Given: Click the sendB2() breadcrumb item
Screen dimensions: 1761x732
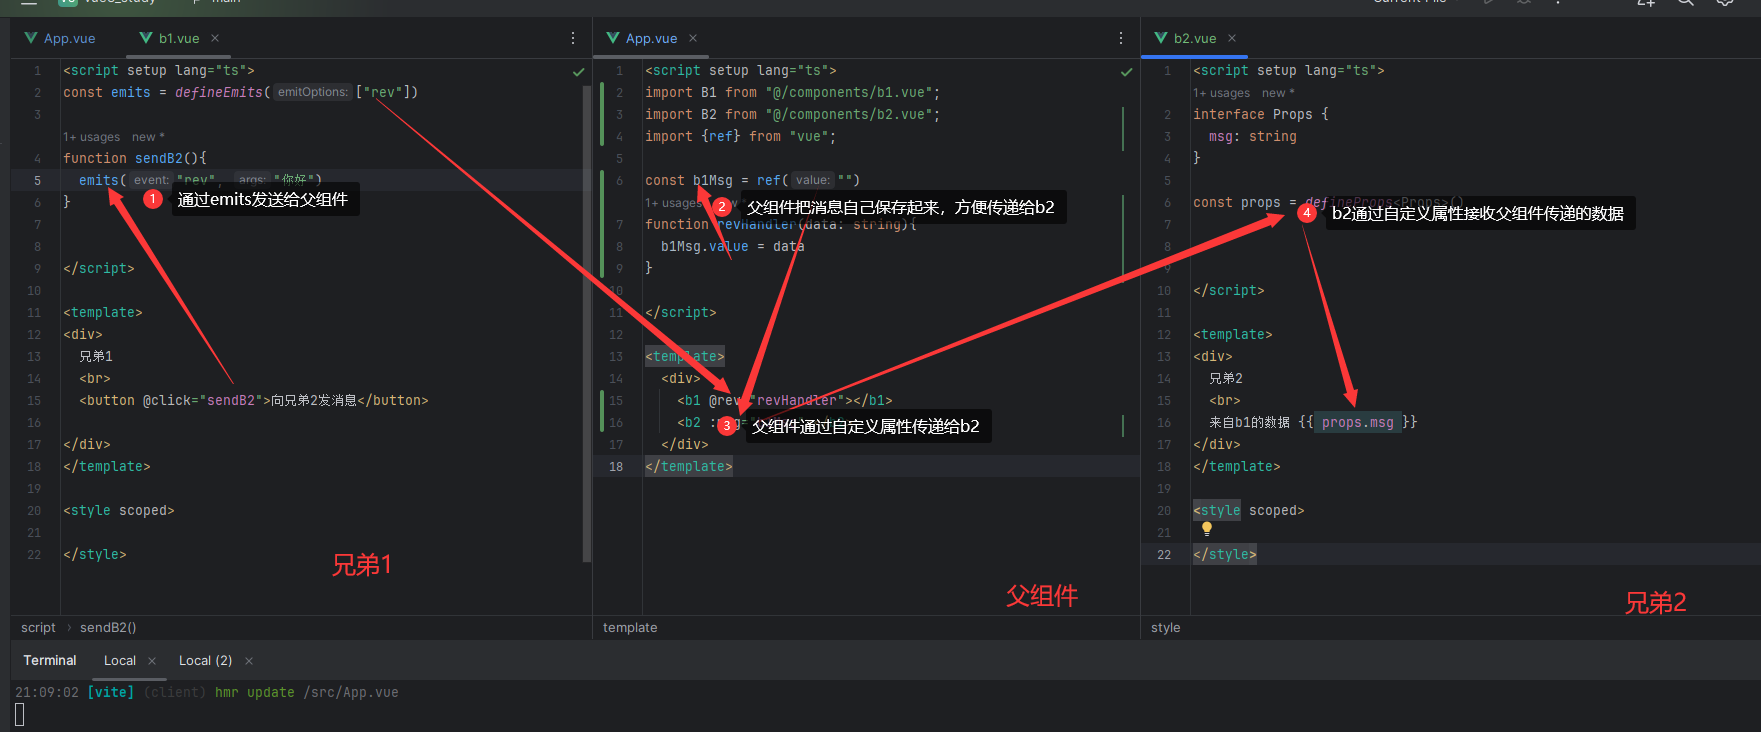Looking at the screenshot, I should (108, 628).
